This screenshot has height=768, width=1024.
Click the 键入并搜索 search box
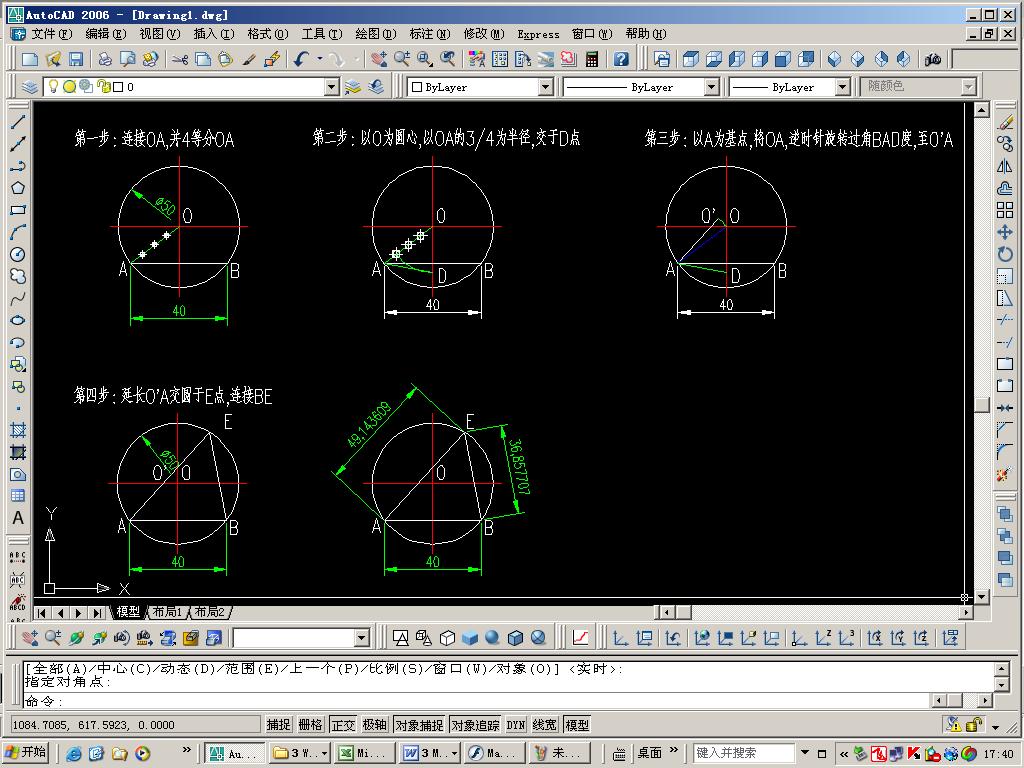click(x=744, y=753)
